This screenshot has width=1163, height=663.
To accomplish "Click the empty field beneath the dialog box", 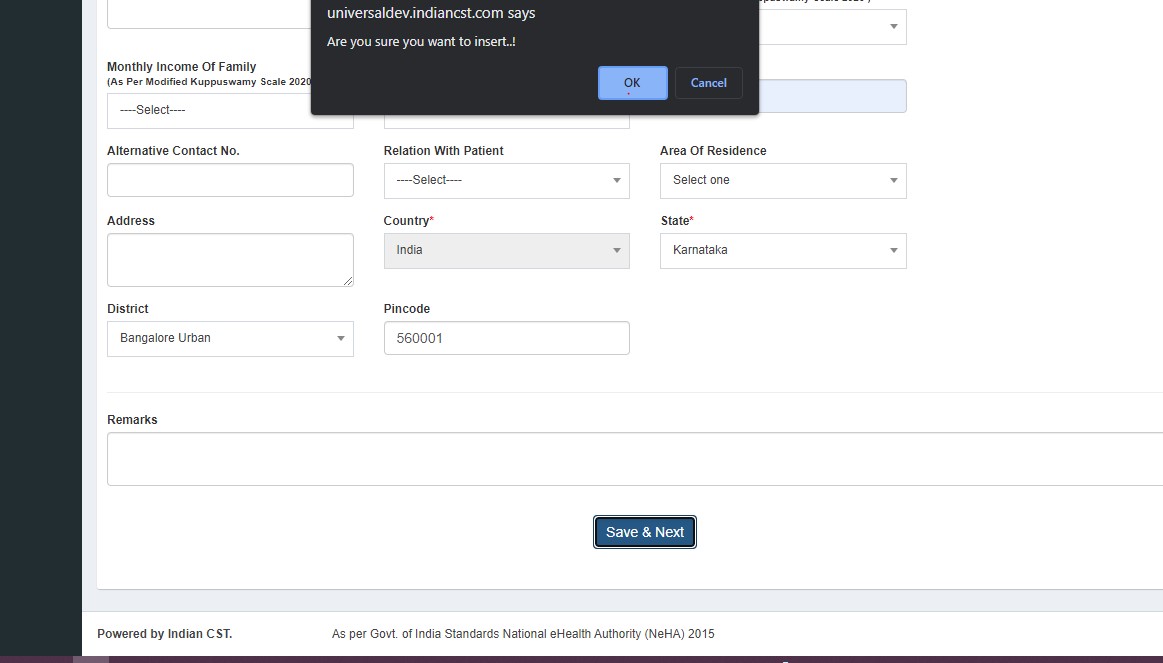I will pyautogui.click(x=506, y=119).
